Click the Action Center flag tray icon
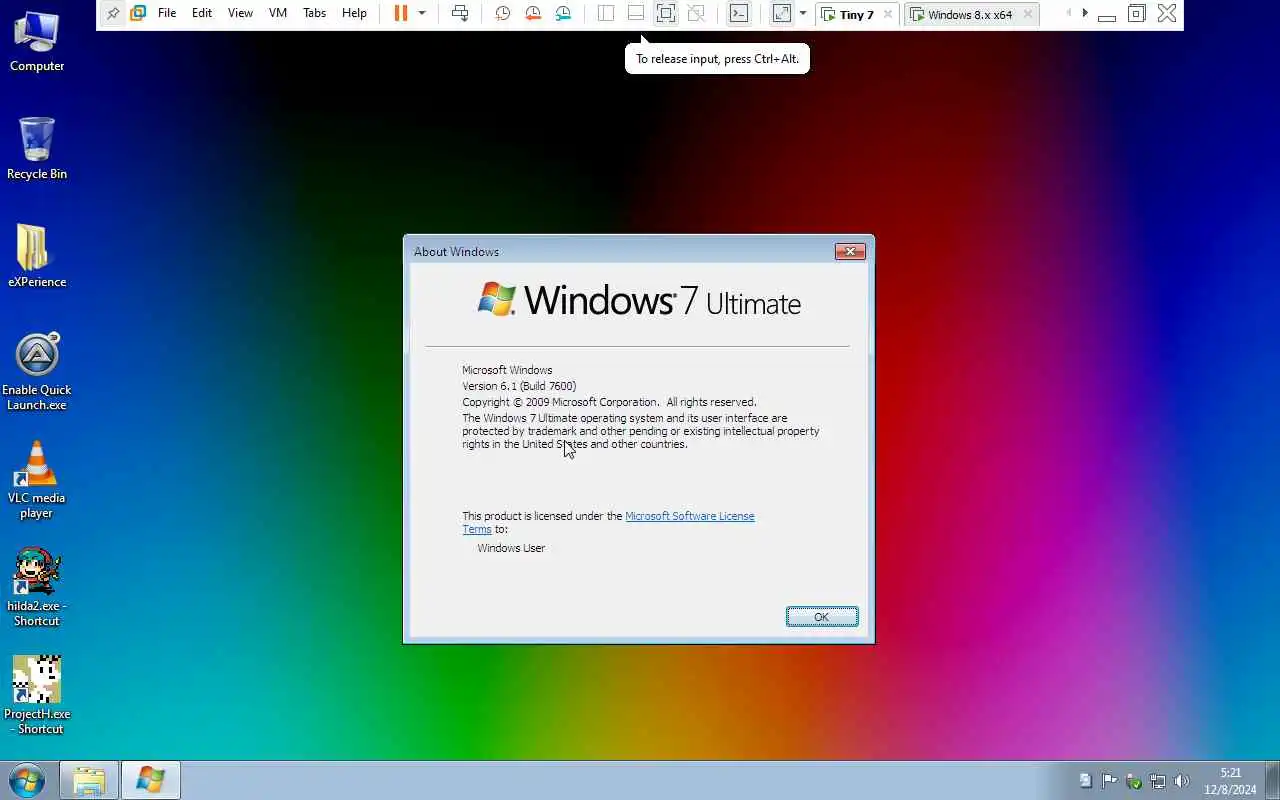Image resolution: width=1280 pixels, height=800 pixels. point(1110,781)
